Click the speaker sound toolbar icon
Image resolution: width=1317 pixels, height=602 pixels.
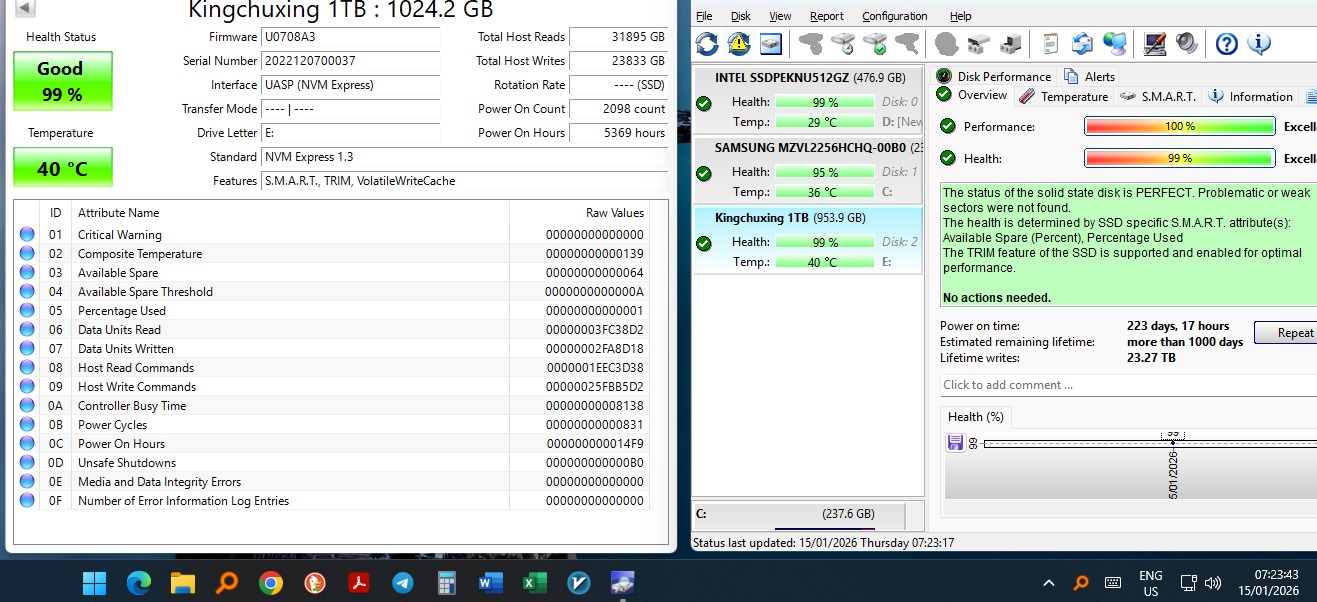click(1186, 44)
